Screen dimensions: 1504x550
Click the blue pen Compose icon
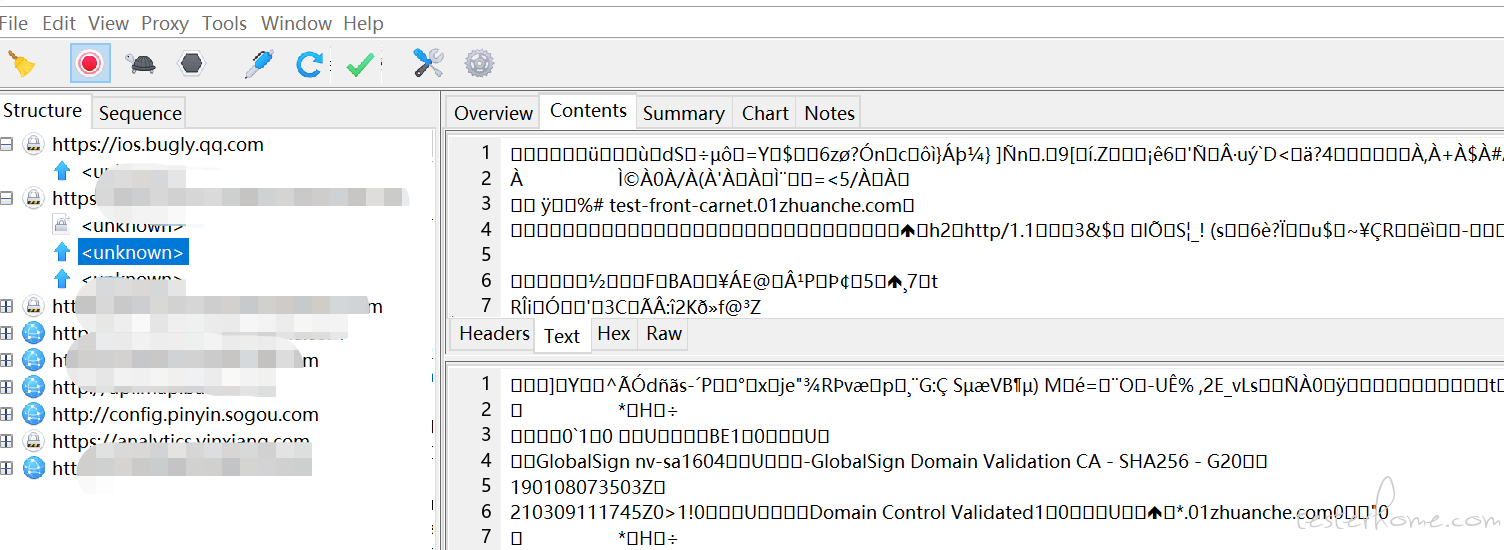[259, 64]
